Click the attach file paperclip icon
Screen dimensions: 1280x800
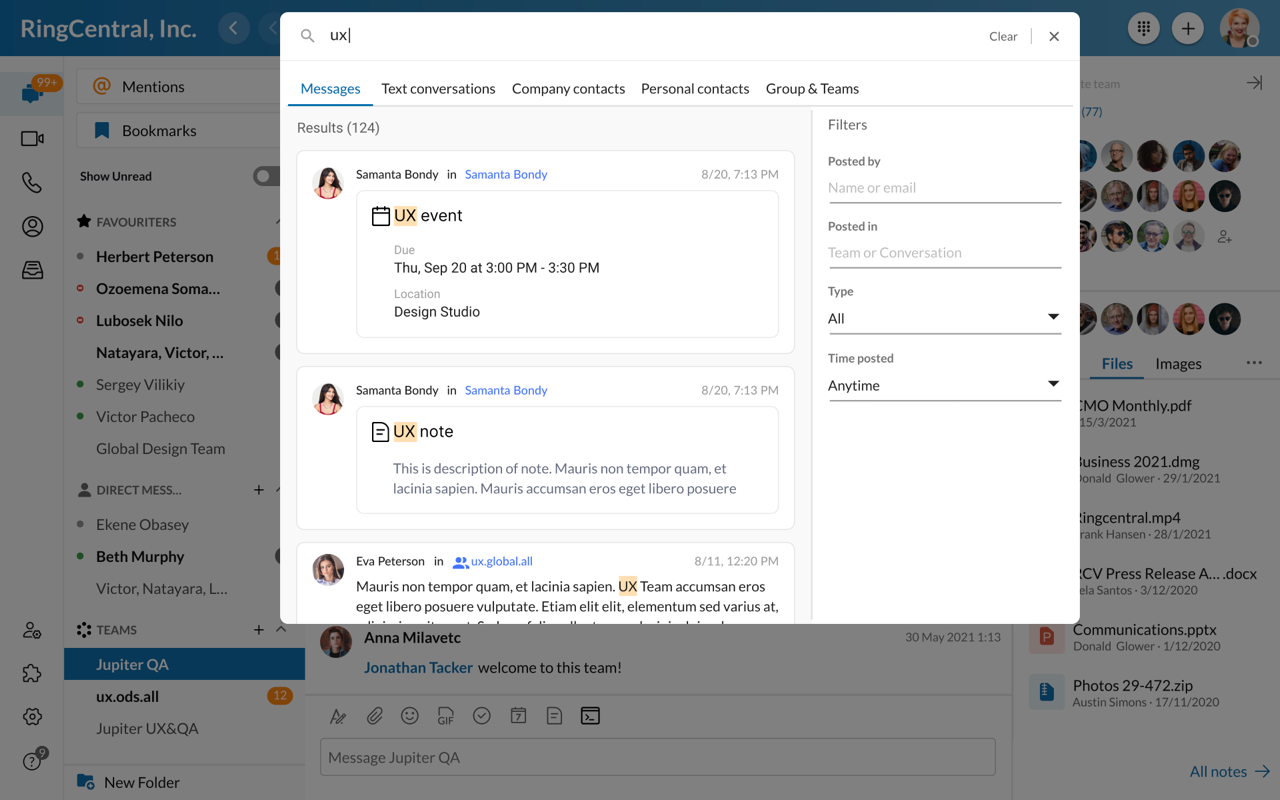tap(374, 716)
